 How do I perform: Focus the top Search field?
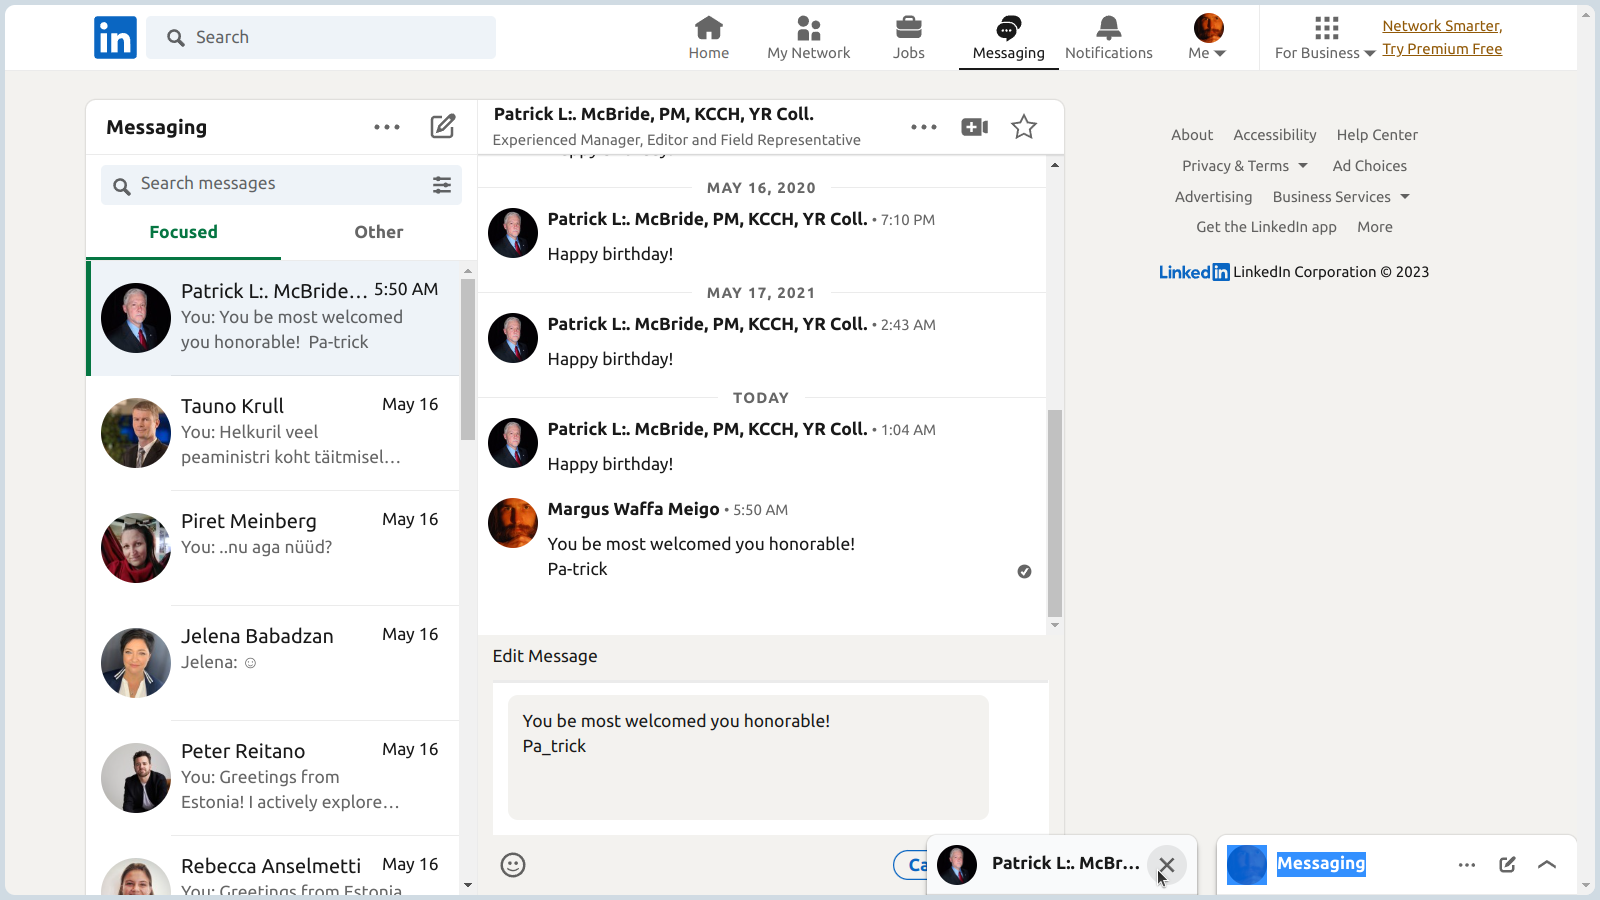321,37
